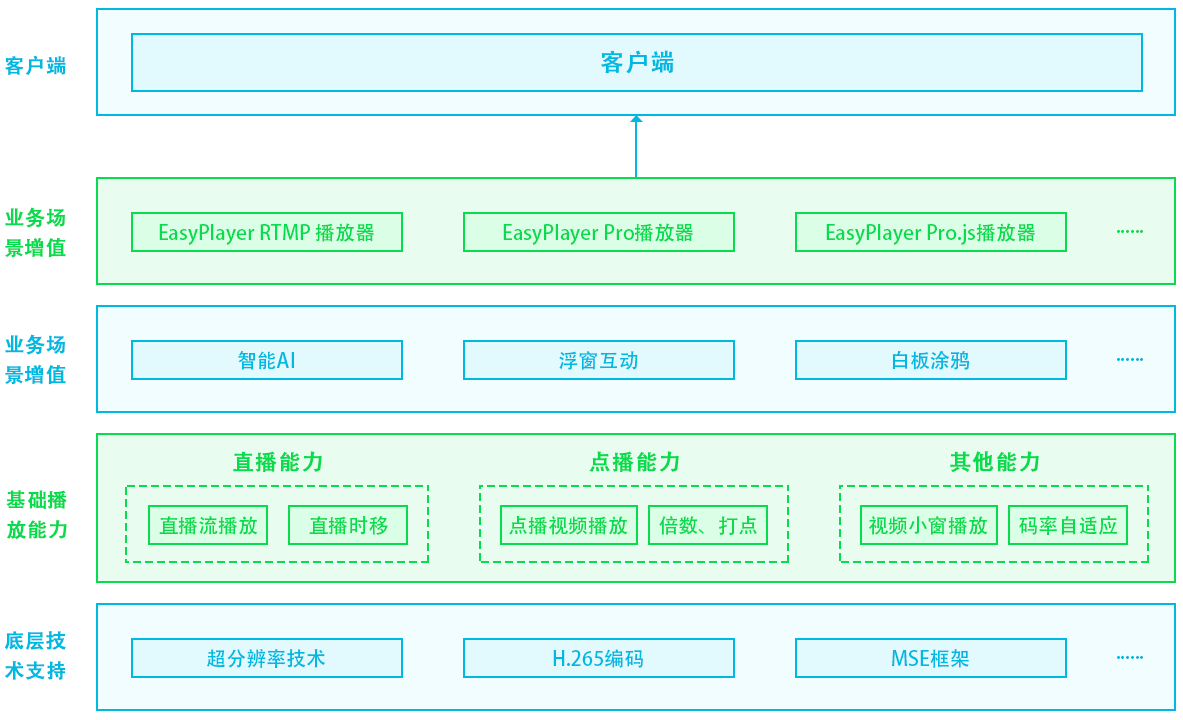Select the 超分辨率技术 block
This screenshot has width=1183, height=720.
tap(266, 658)
